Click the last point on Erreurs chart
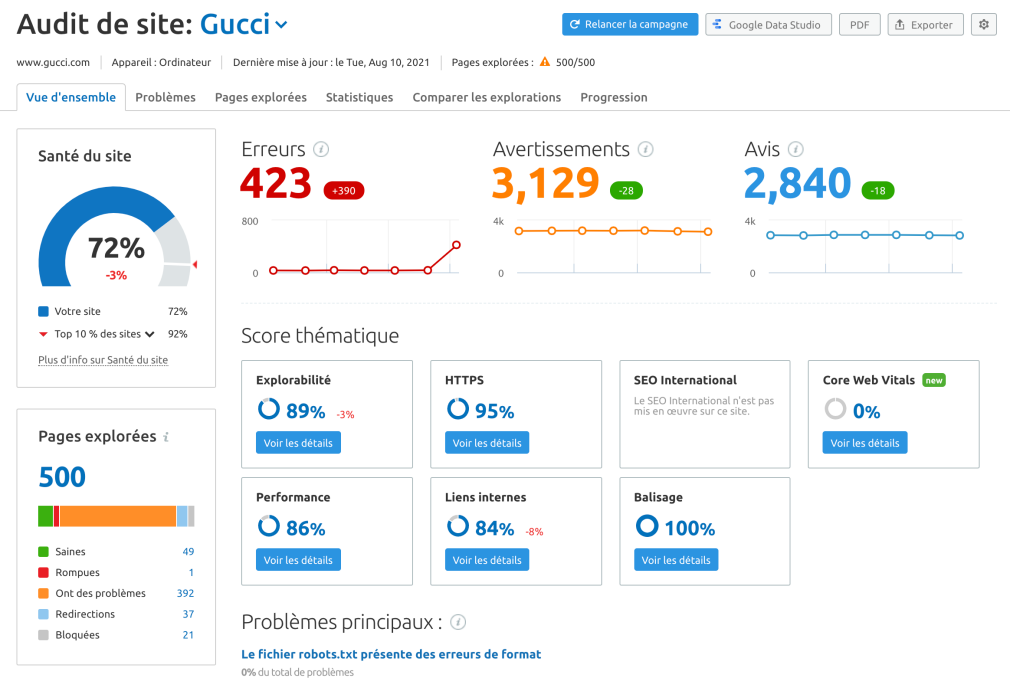This screenshot has width=1010, height=681. point(456,245)
